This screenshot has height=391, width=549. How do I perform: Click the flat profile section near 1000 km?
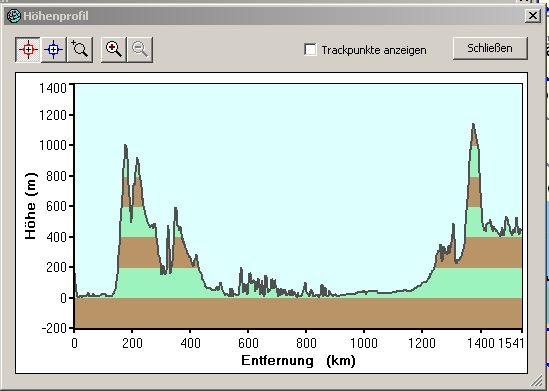pos(364,291)
